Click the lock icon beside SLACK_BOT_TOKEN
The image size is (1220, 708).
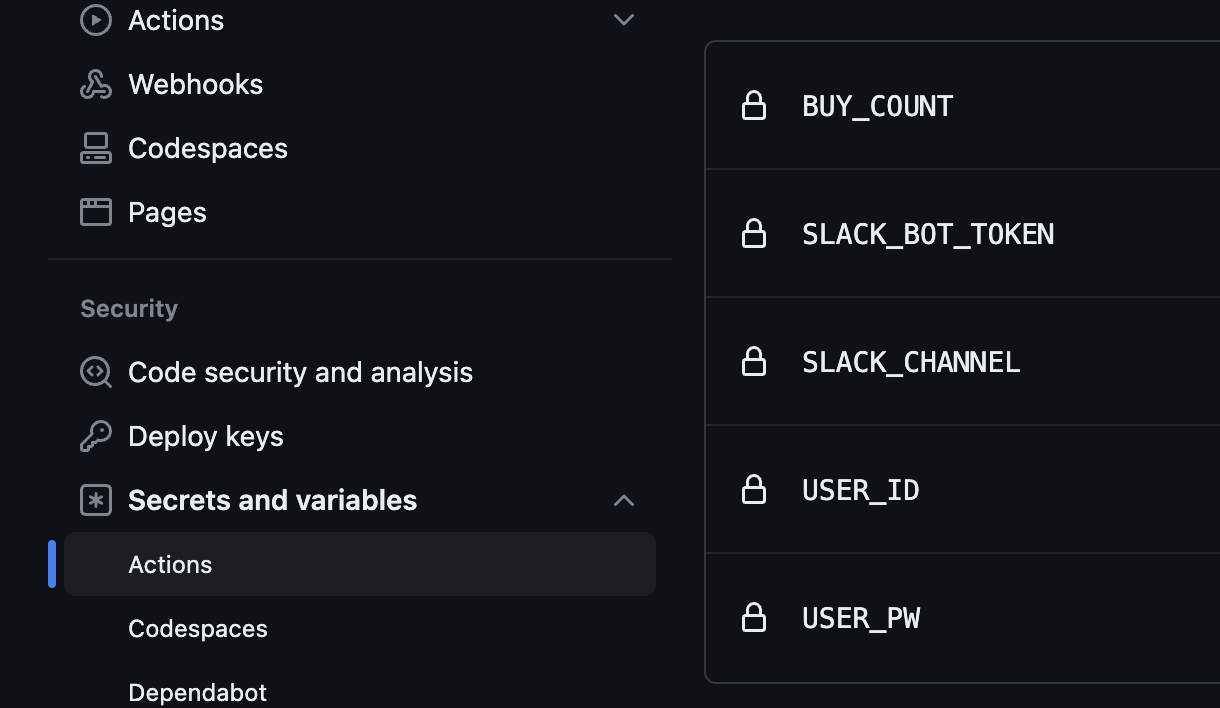point(754,233)
